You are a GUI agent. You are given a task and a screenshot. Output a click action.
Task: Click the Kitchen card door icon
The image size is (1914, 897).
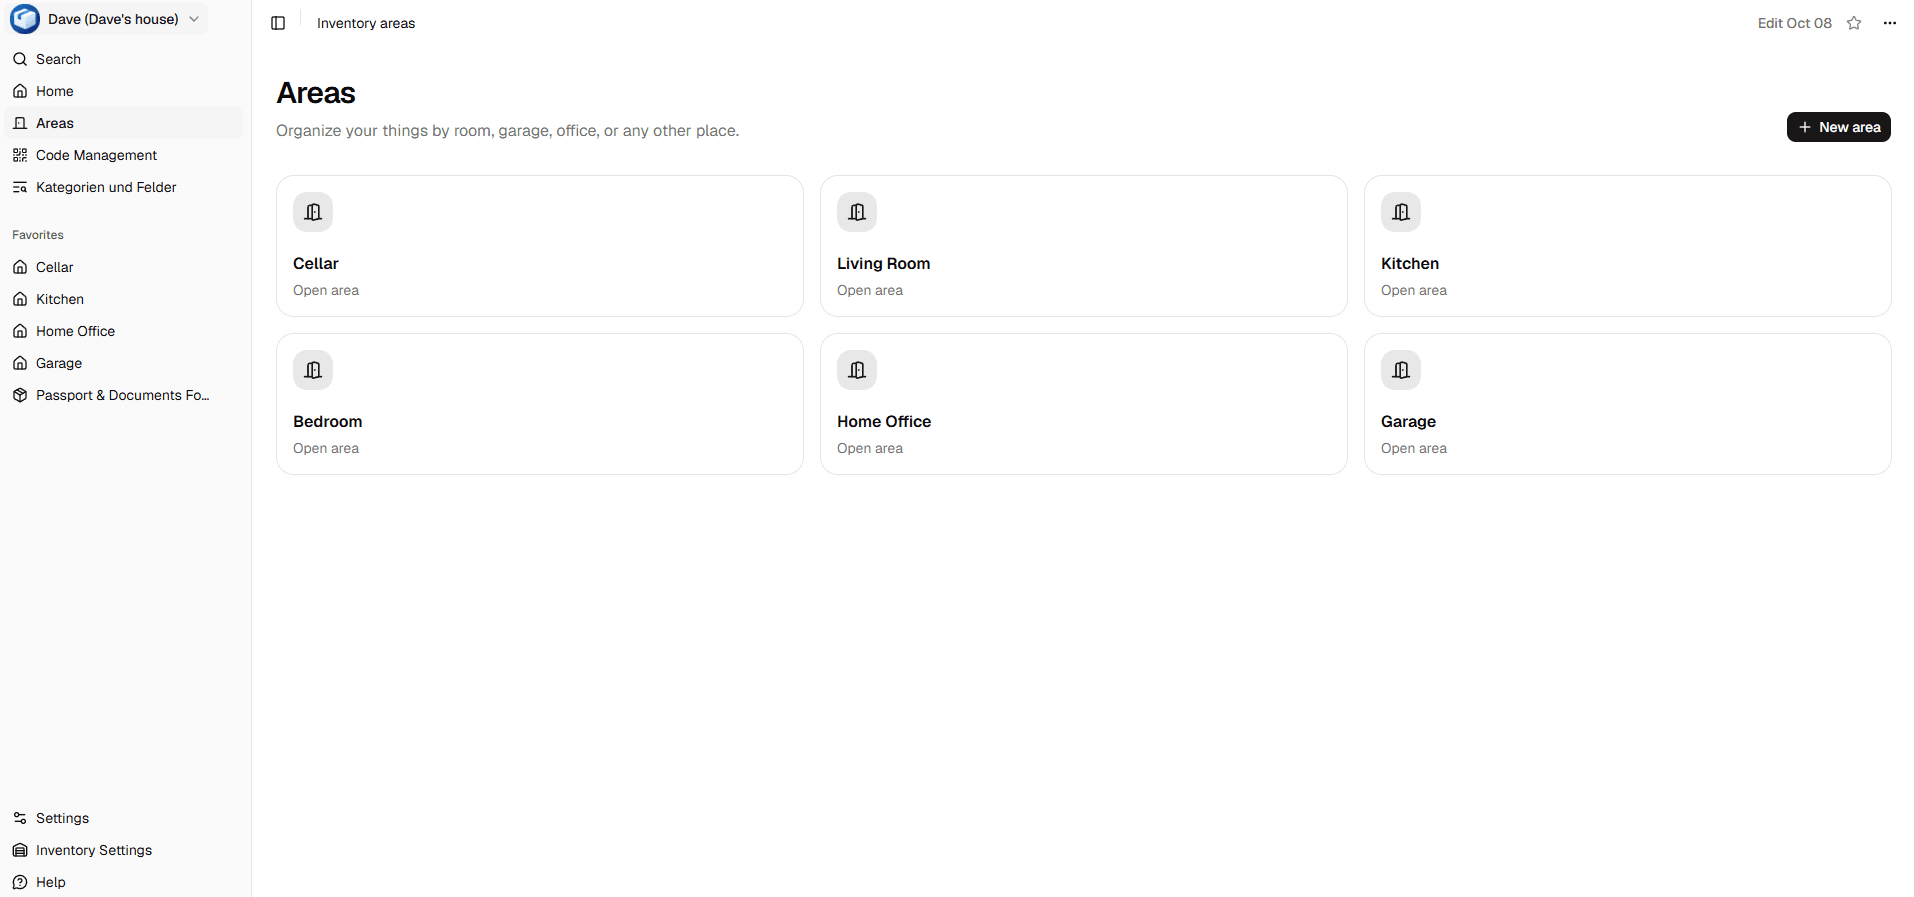click(x=1401, y=212)
